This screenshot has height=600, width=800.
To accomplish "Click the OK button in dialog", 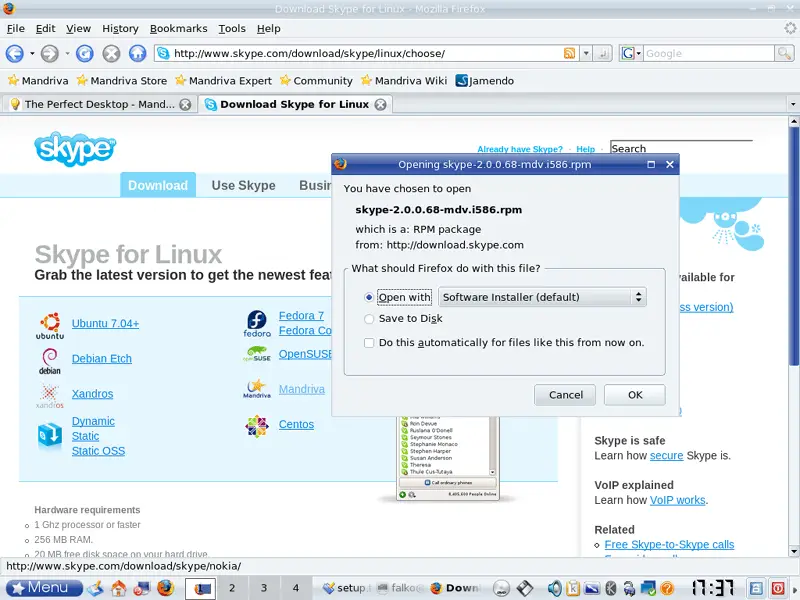I will coord(635,395).
